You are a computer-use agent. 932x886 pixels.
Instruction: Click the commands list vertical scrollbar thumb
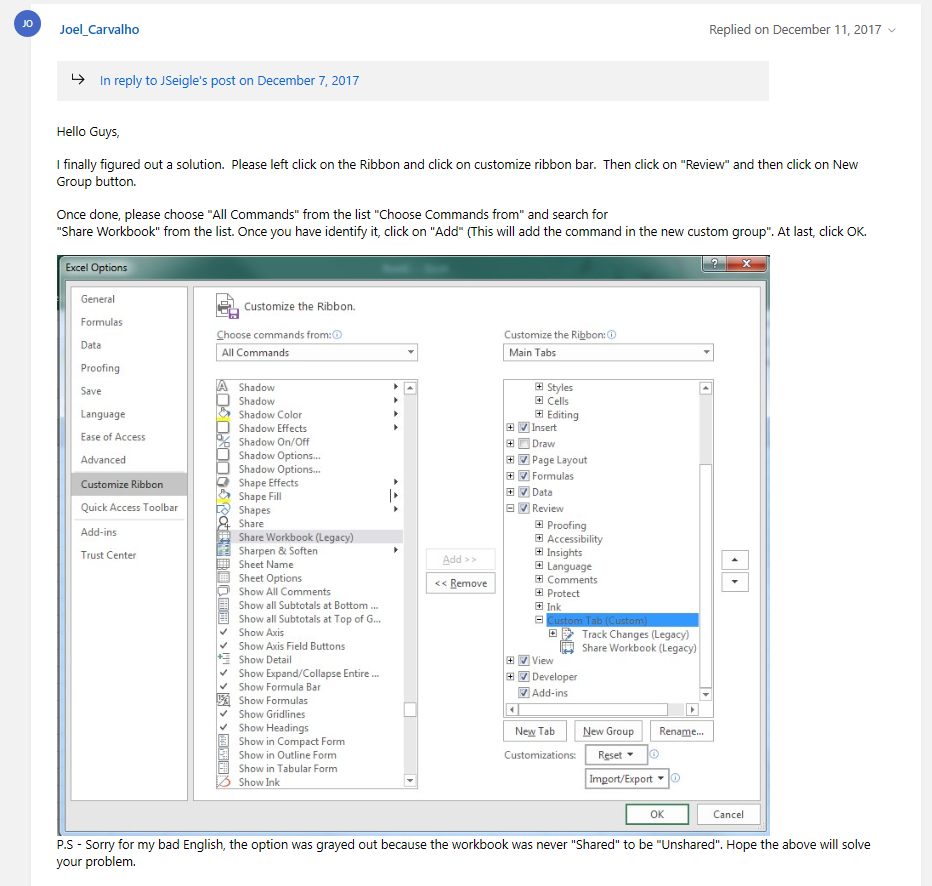[x=410, y=710]
